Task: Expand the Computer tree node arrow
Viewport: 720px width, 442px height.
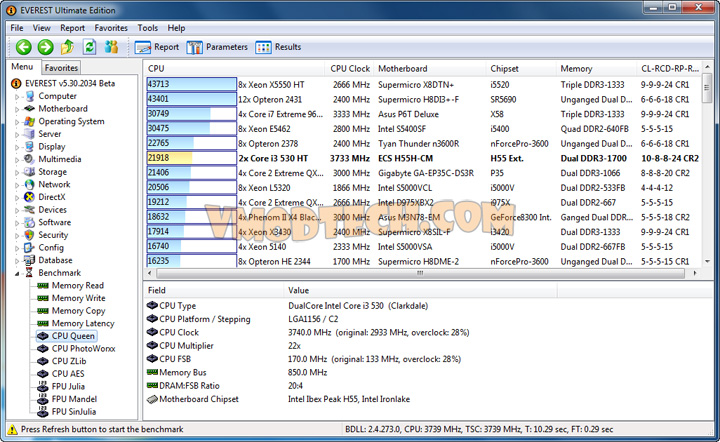Action: (x=17, y=97)
